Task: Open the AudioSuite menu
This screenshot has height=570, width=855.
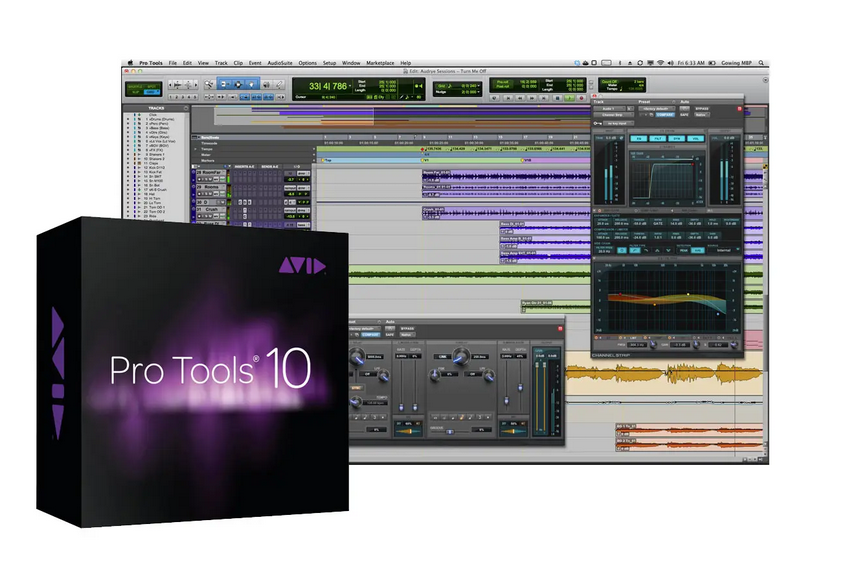Action: [x=280, y=63]
